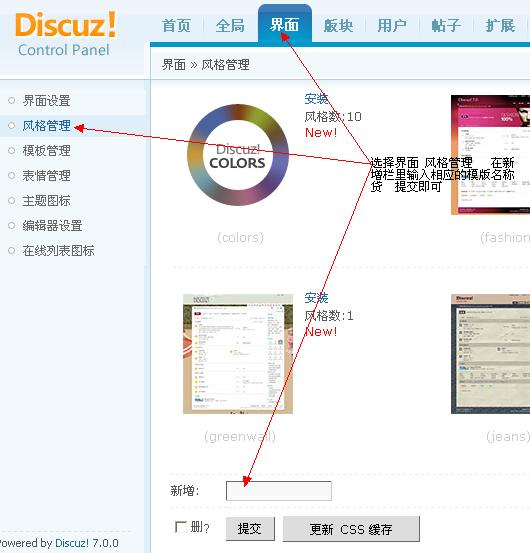
Task: Click the Discuz! Control Panel logo
Action: click(66, 34)
